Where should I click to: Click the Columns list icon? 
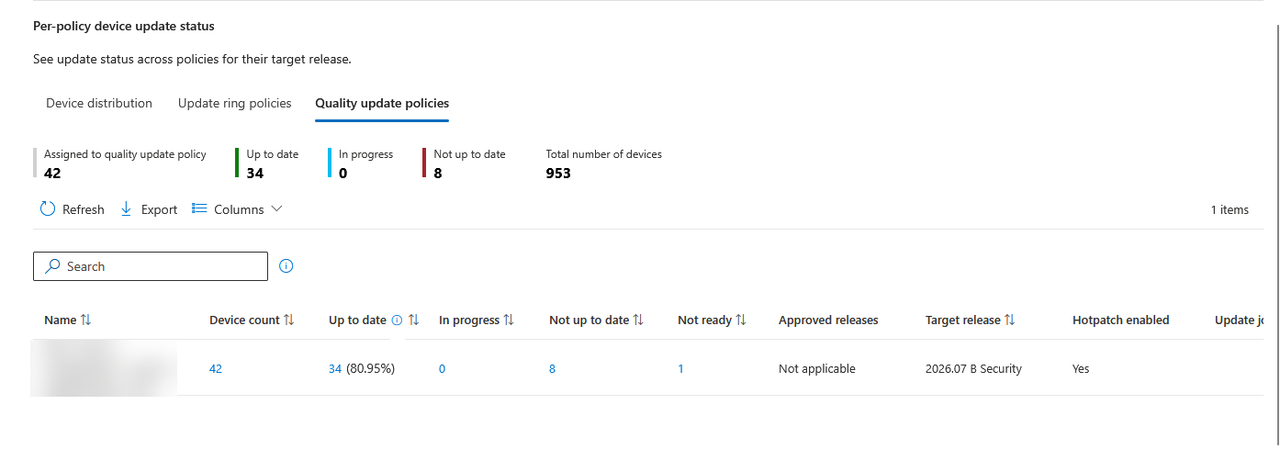pyautogui.click(x=199, y=209)
